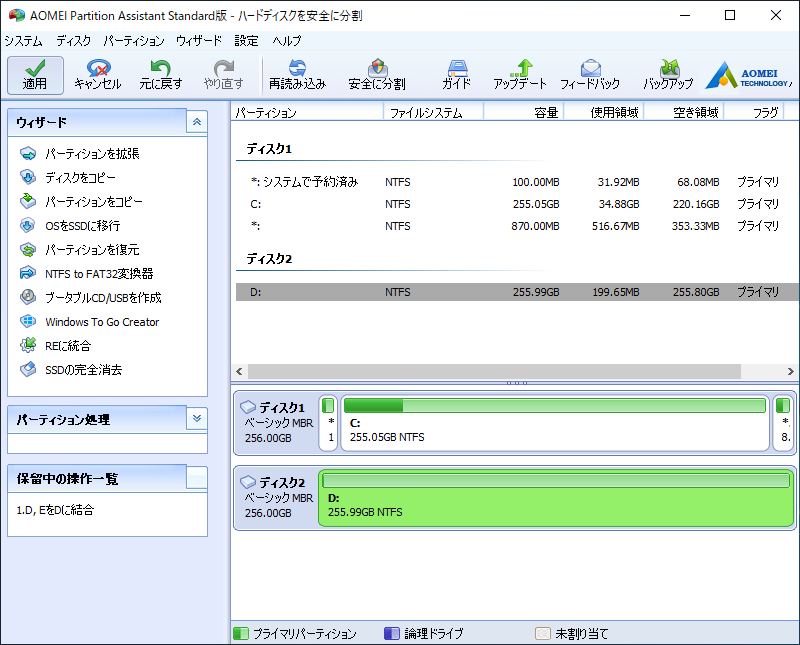Viewport: 800px width, 645px height.
Task: Sort by the 使用領域 column header
Action: [x=604, y=112]
